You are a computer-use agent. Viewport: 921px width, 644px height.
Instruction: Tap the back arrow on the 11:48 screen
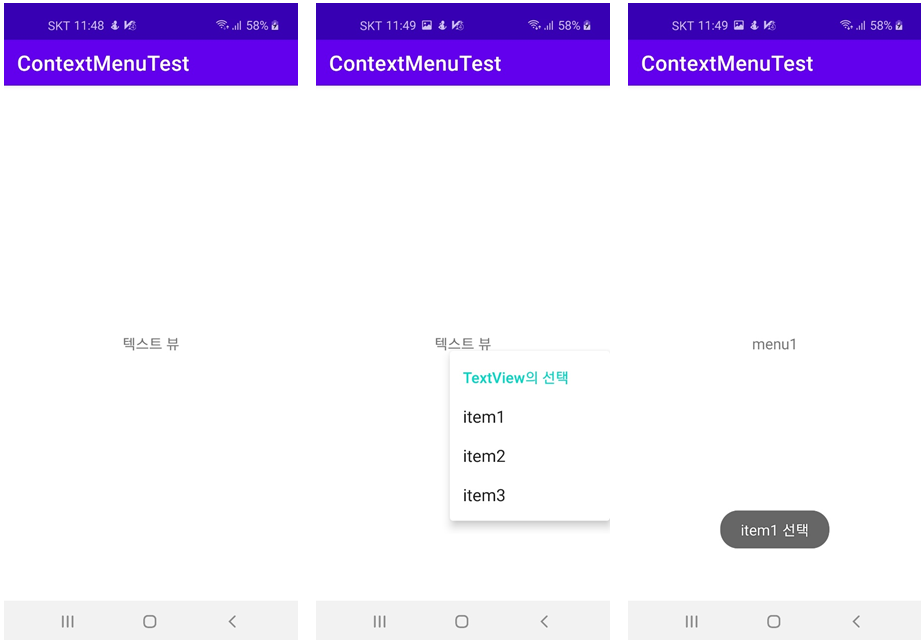[232, 621]
